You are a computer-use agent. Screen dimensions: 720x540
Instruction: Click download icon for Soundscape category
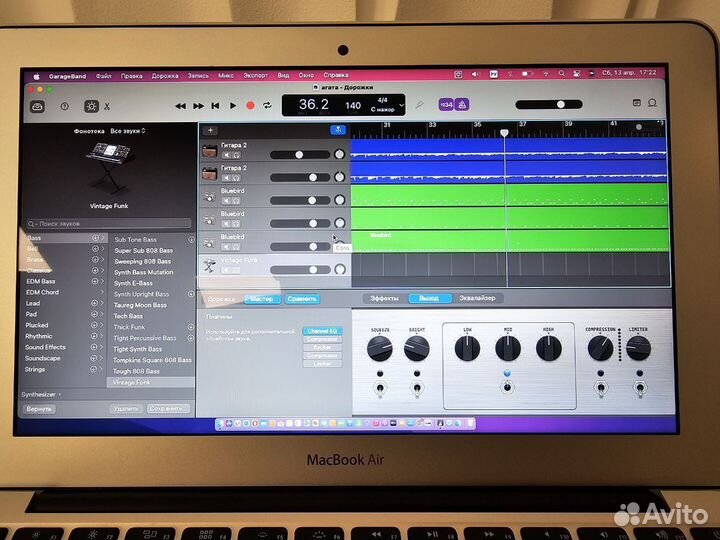94,358
